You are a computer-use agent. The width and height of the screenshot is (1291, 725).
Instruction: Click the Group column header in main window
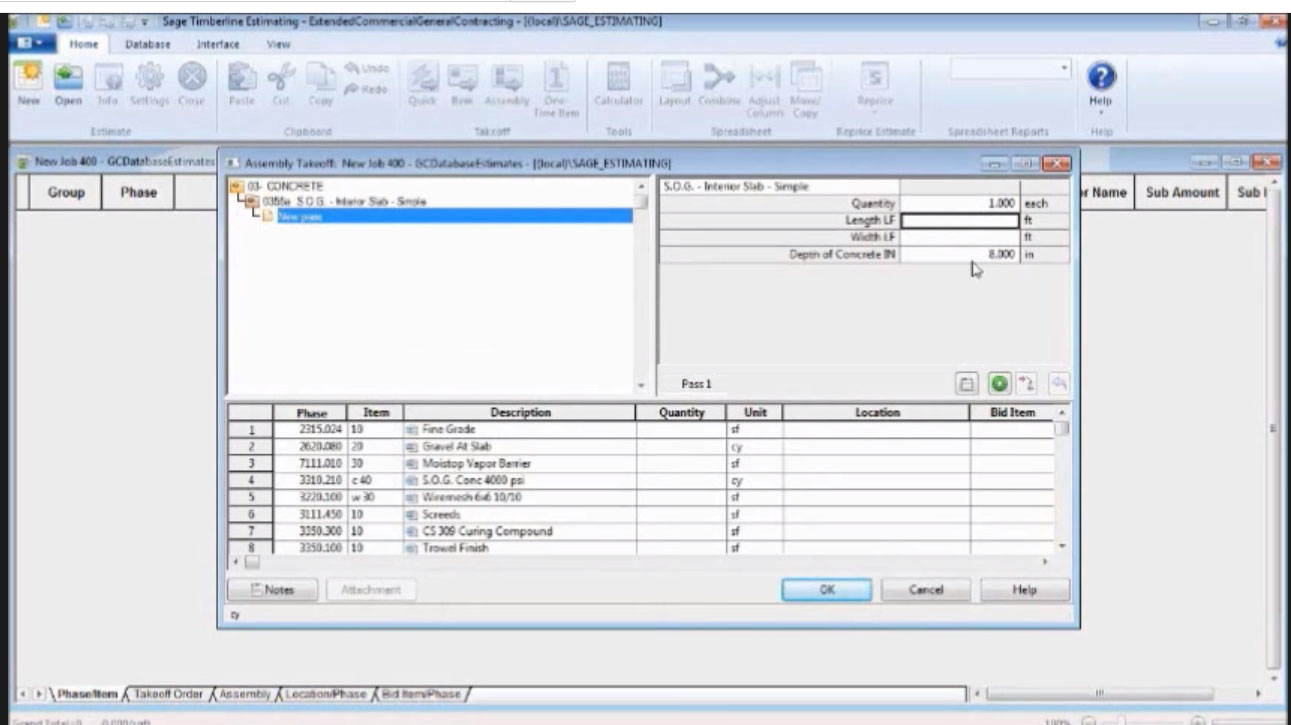pyautogui.click(x=65, y=192)
